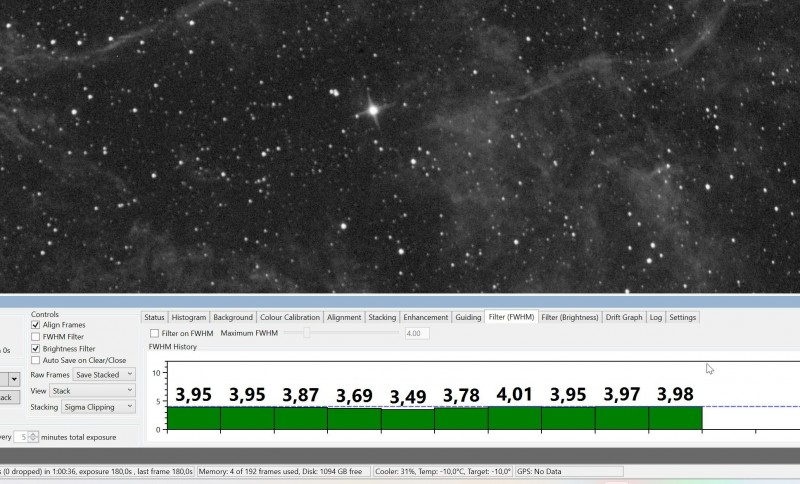Enable the FWHM Filter checkbox
Image resolution: width=800 pixels, height=484 pixels.
(x=35, y=337)
